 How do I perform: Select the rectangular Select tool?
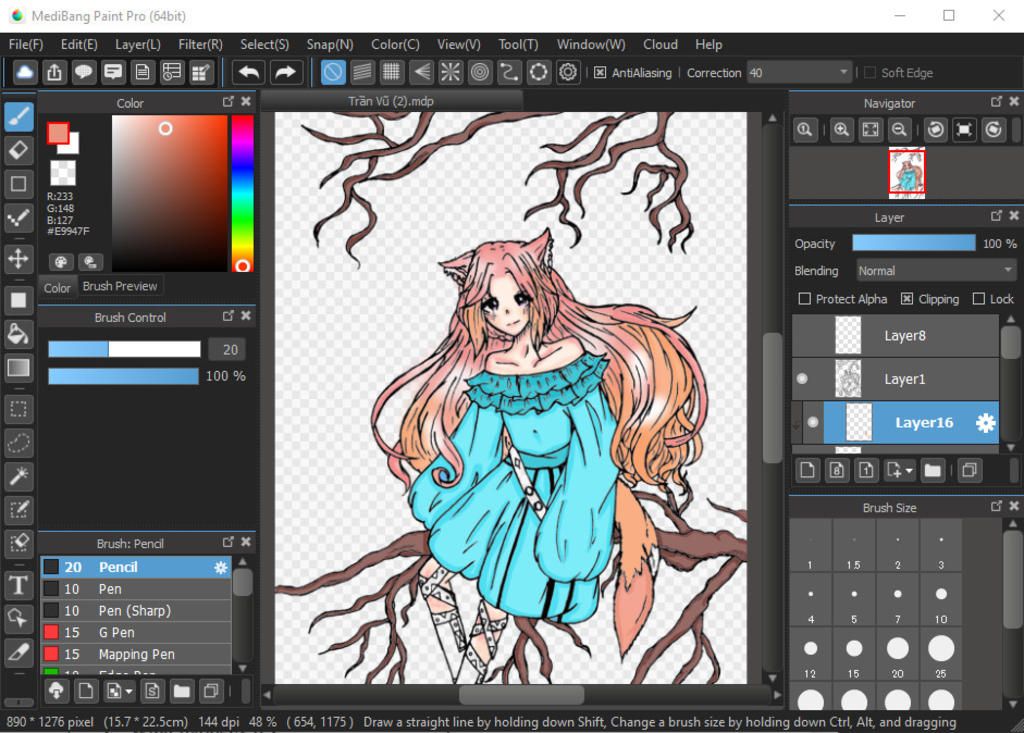18,410
